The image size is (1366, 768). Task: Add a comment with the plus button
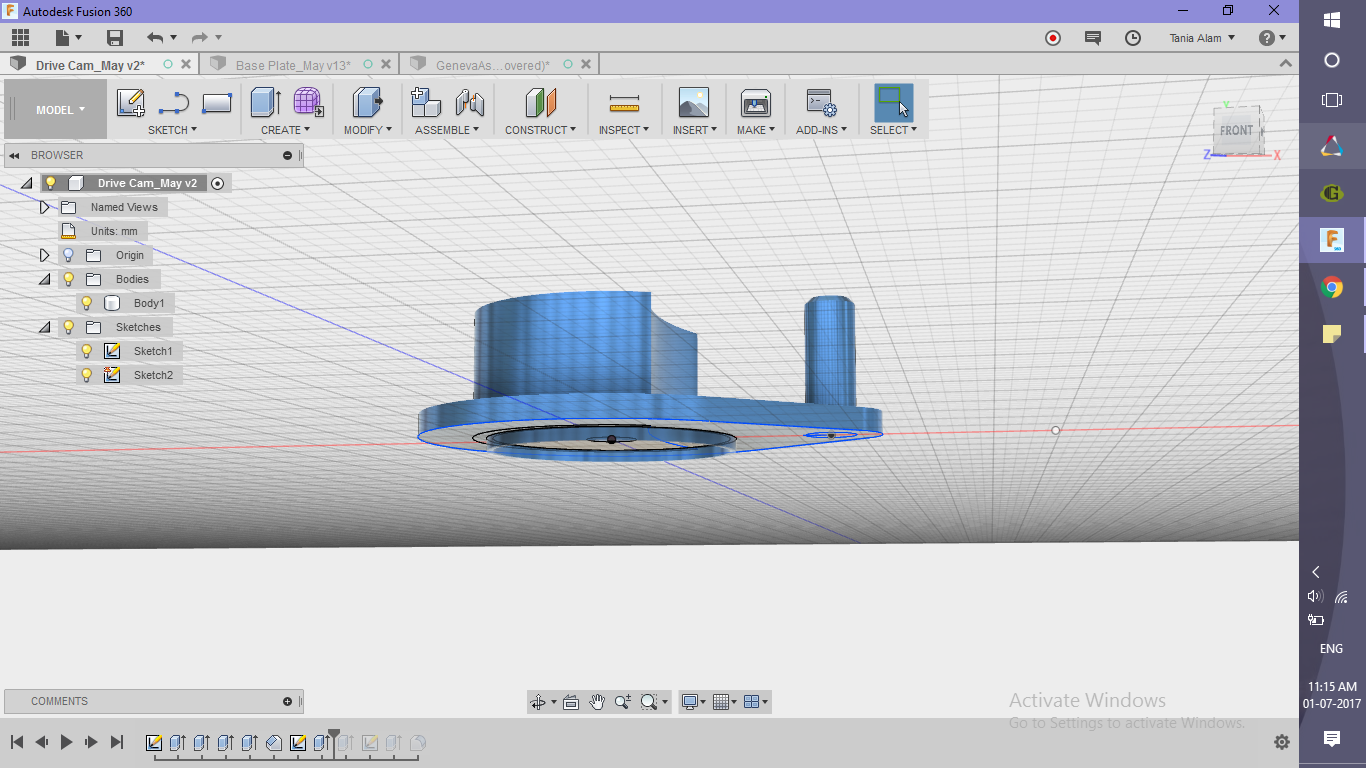coord(288,701)
